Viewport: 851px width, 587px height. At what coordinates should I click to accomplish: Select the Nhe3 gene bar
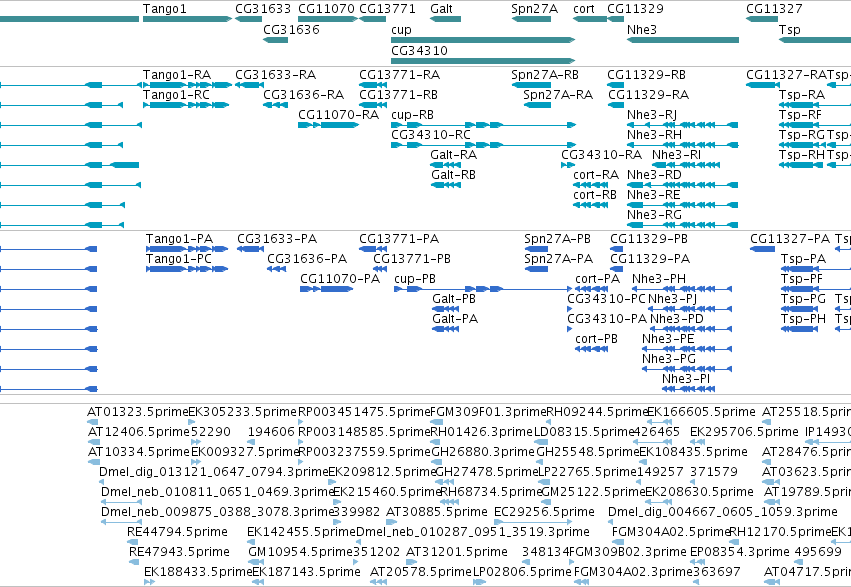coord(683,40)
